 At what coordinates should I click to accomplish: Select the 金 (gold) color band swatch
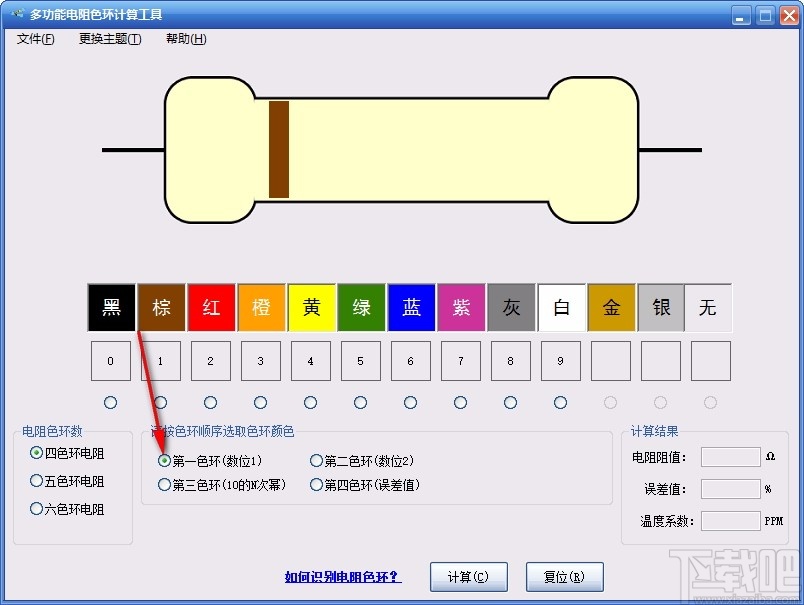pos(611,307)
